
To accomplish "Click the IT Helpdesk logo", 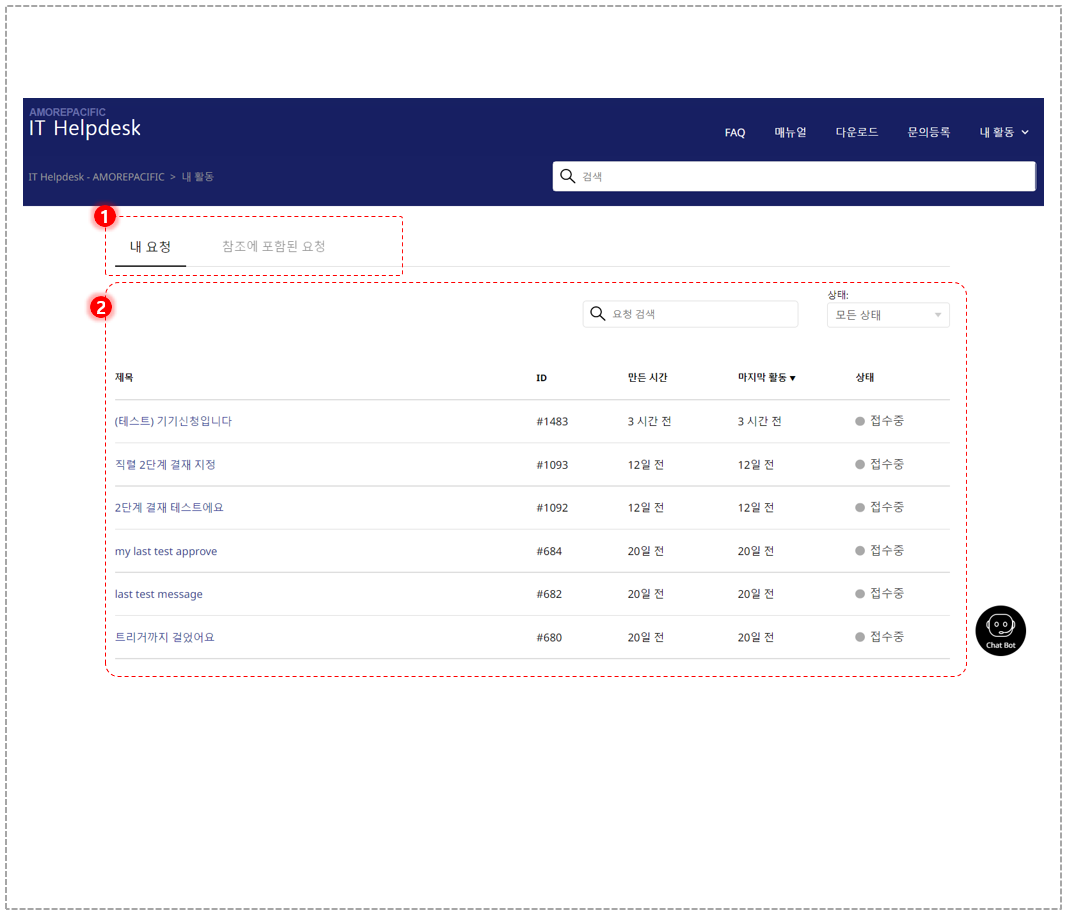I will pos(84,123).
